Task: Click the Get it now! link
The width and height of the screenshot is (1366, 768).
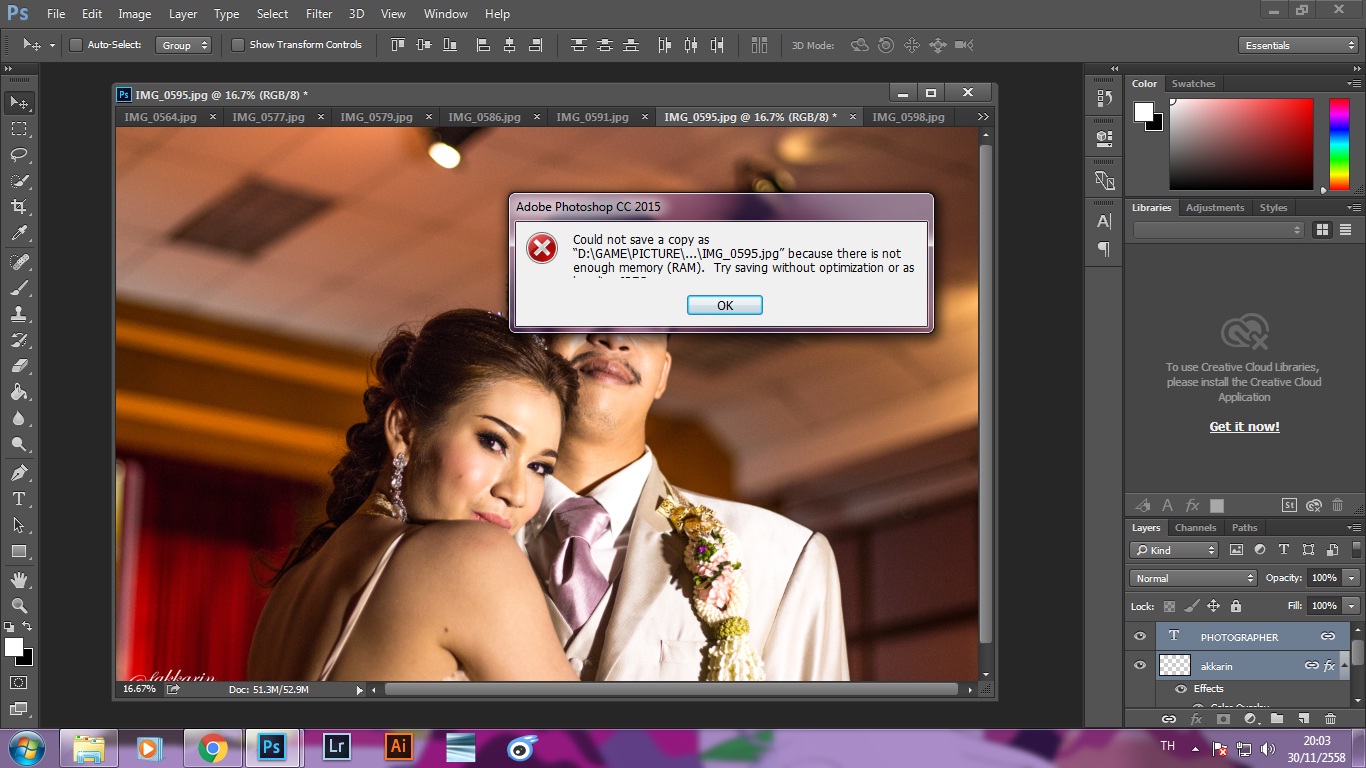Action: pyautogui.click(x=1244, y=427)
